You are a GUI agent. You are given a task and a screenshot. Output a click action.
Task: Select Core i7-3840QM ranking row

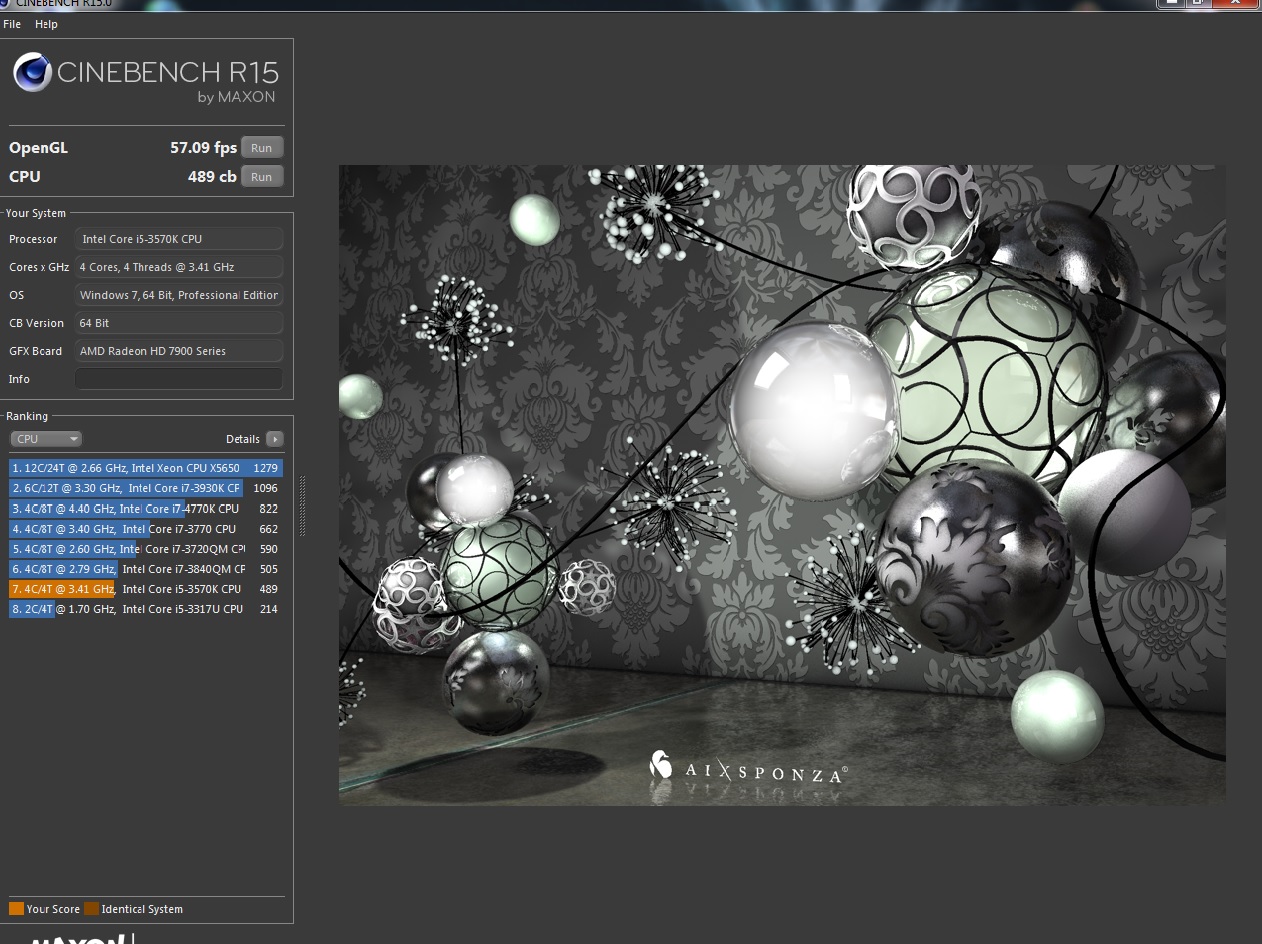pos(146,568)
